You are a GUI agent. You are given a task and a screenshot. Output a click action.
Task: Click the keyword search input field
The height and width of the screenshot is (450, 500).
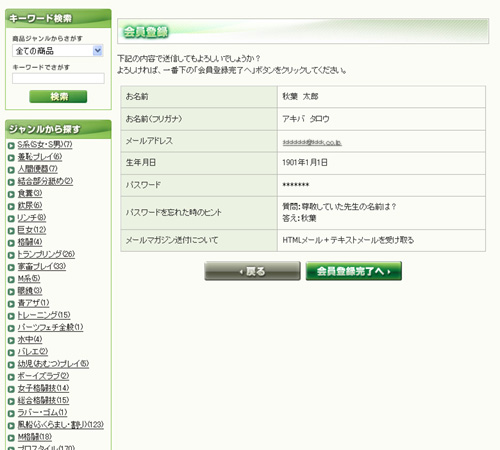pos(58,78)
